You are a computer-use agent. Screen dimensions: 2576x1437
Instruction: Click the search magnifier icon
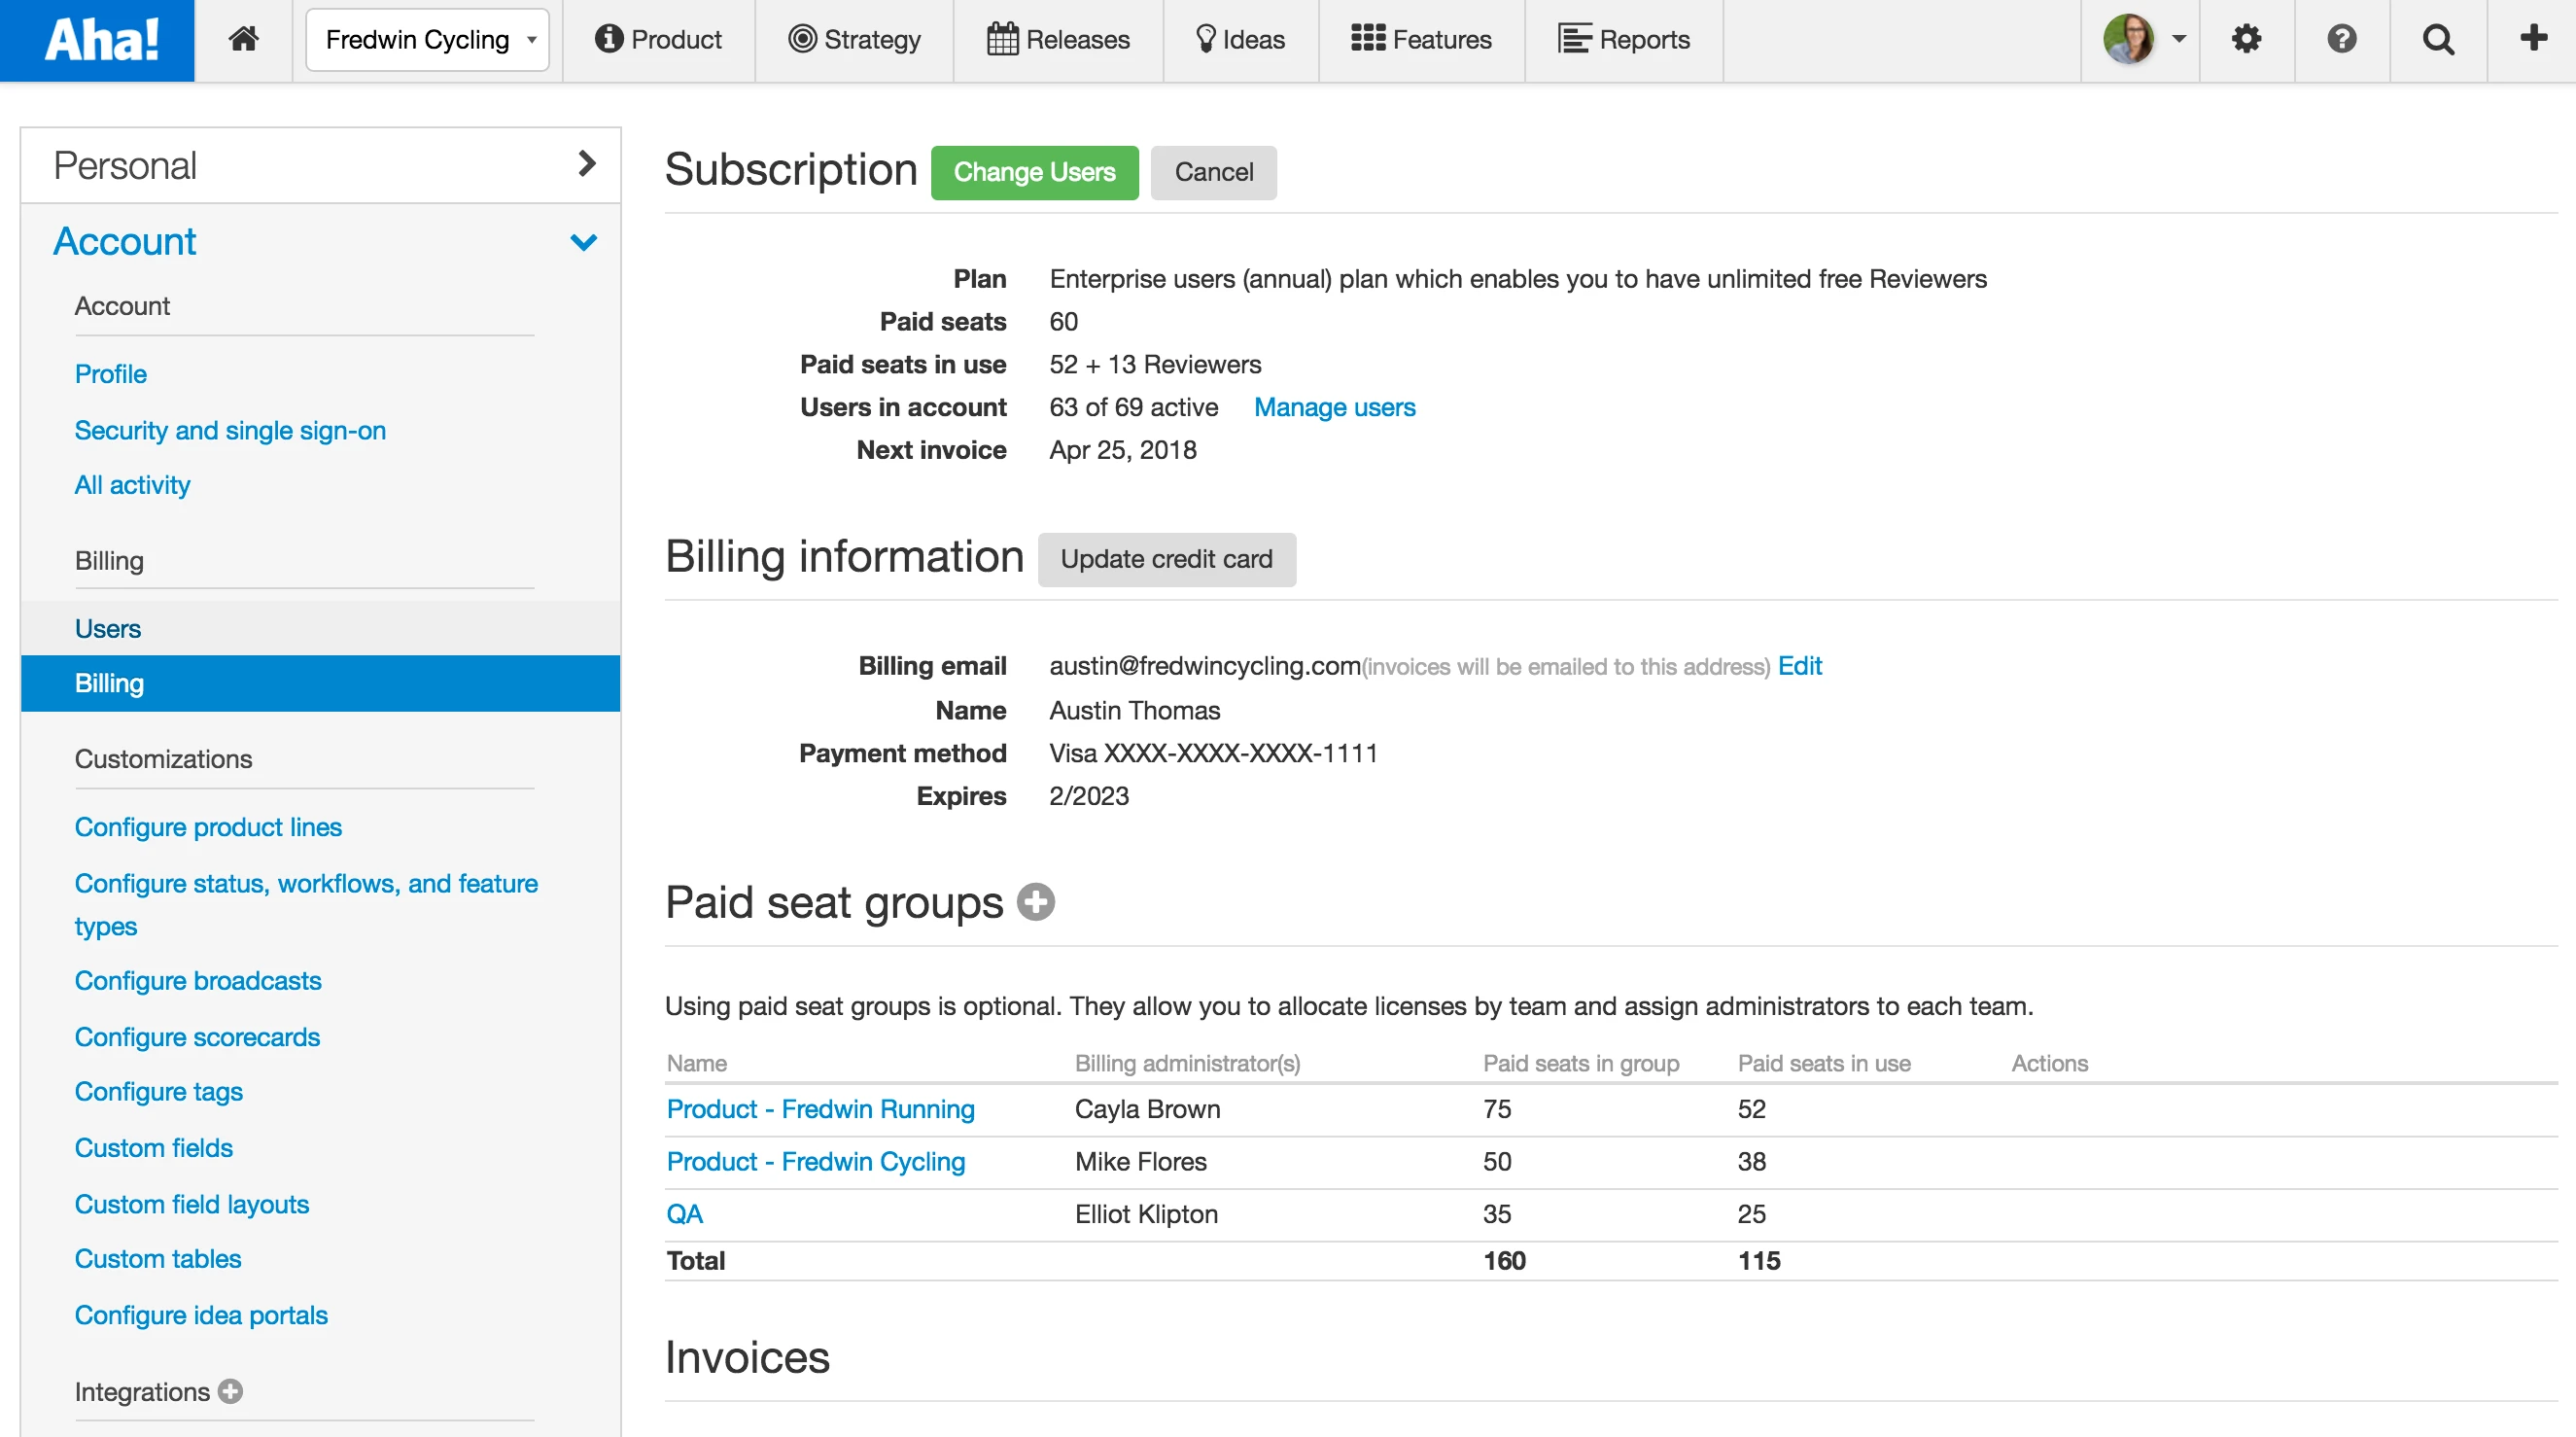[2437, 40]
